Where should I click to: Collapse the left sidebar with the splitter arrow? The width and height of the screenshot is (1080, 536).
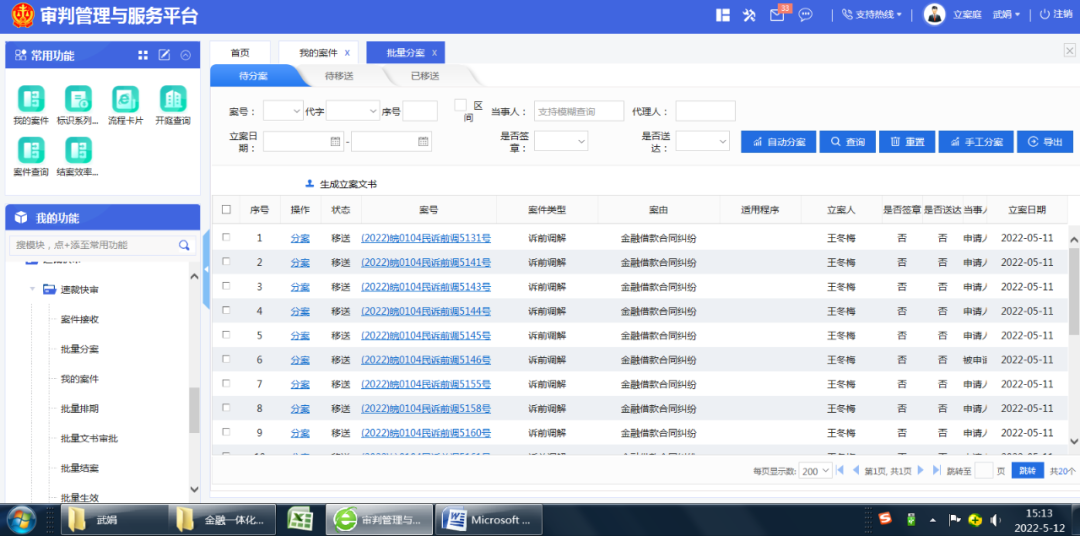tap(206, 269)
